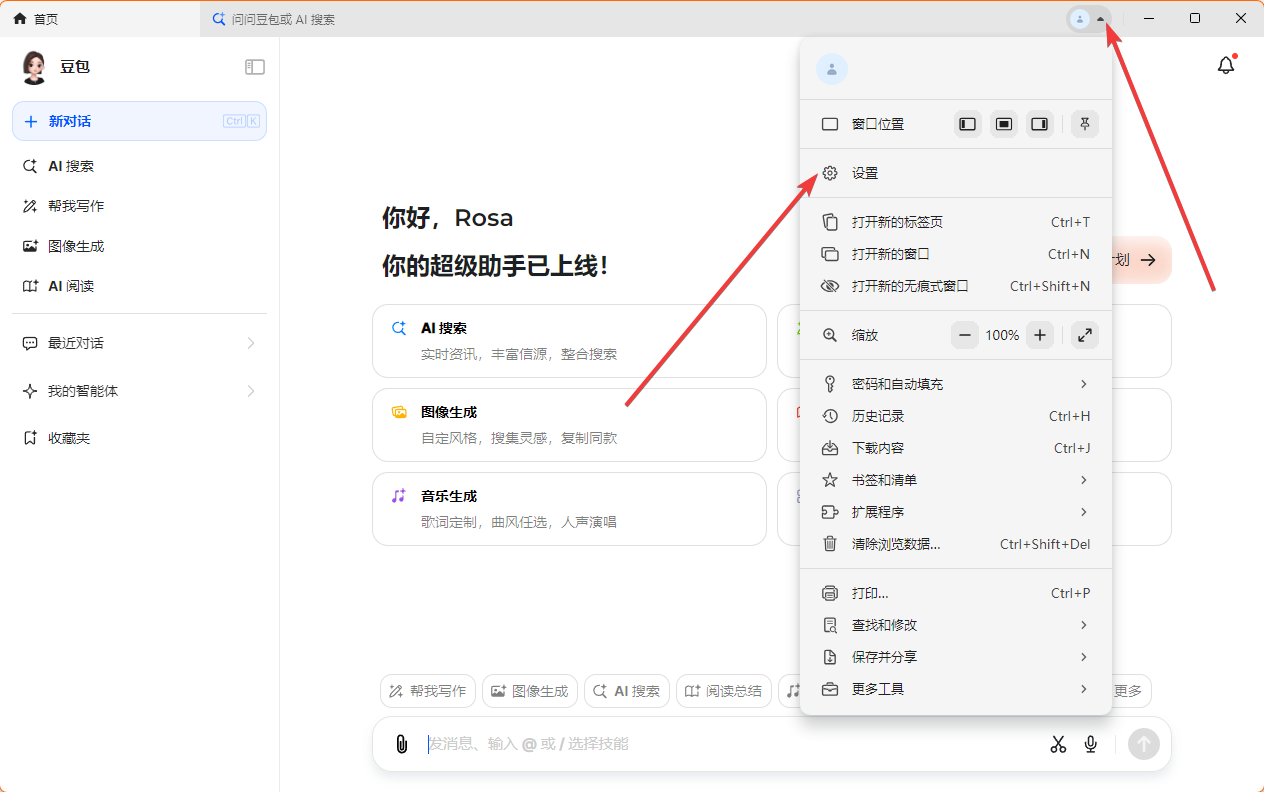Image resolution: width=1264 pixels, height=792 pixels.
Task: Click the paperclip attachment icon
Action: [x=401, y=744]
